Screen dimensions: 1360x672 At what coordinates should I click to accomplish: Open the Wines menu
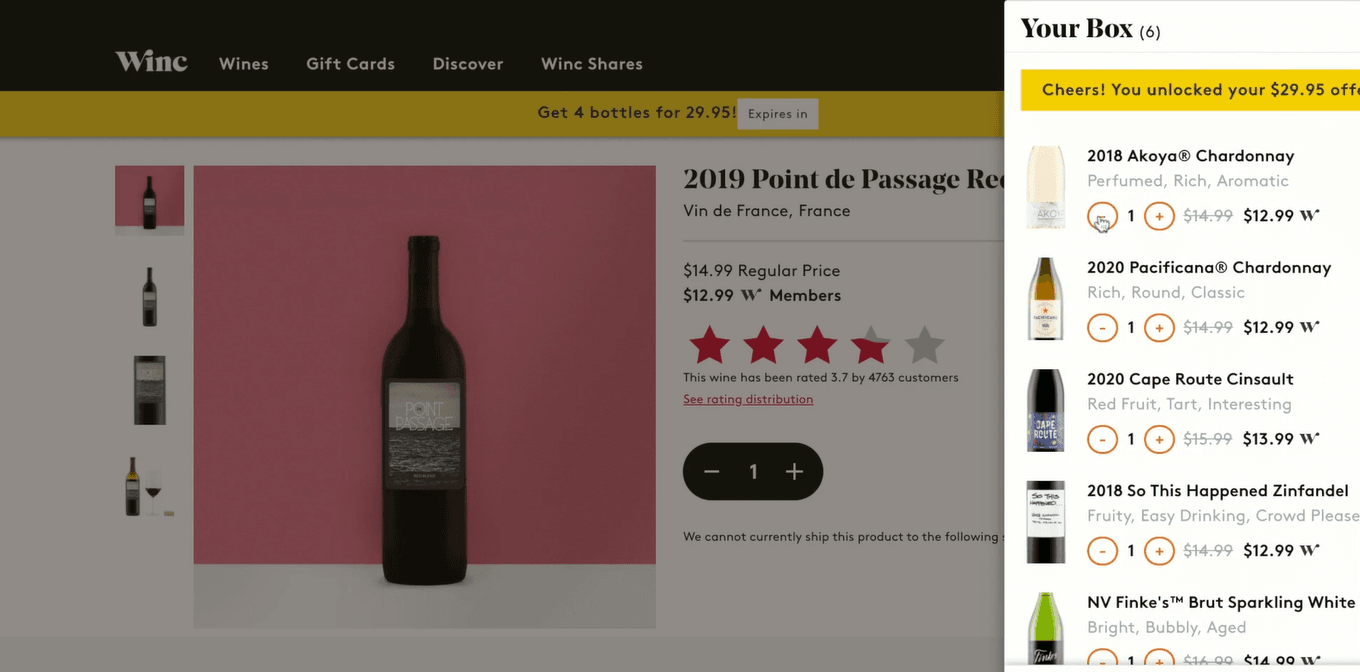pyautogui.click(x=244, y=64)
